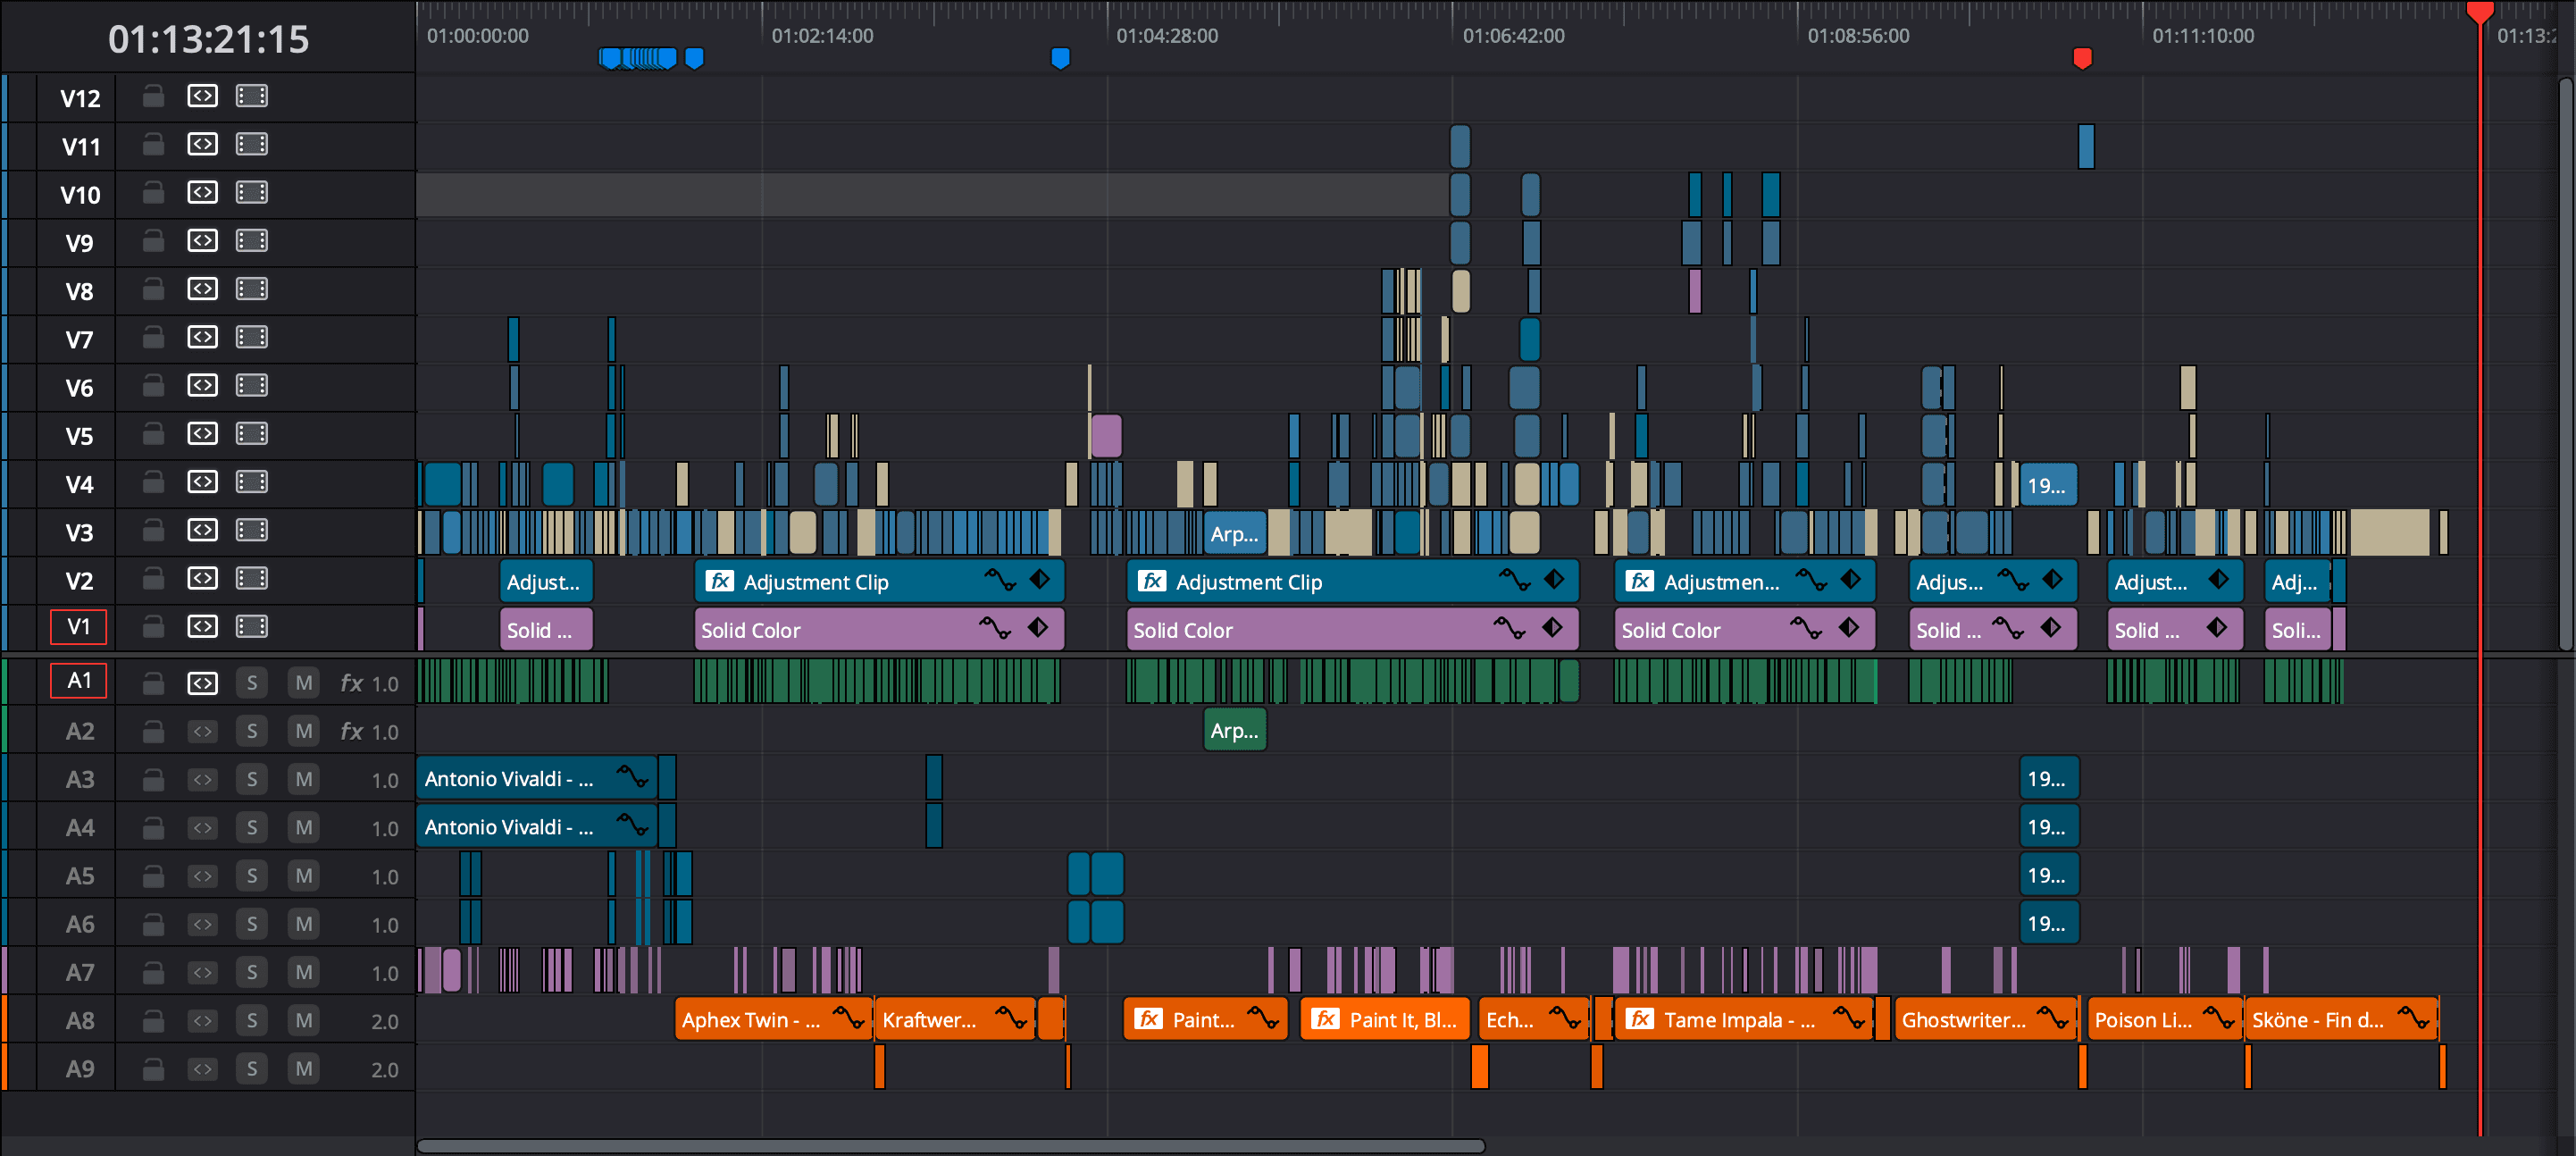Select the A1 destination track label
Viewport: 2576px width, 1156px height.
(78, 680)
